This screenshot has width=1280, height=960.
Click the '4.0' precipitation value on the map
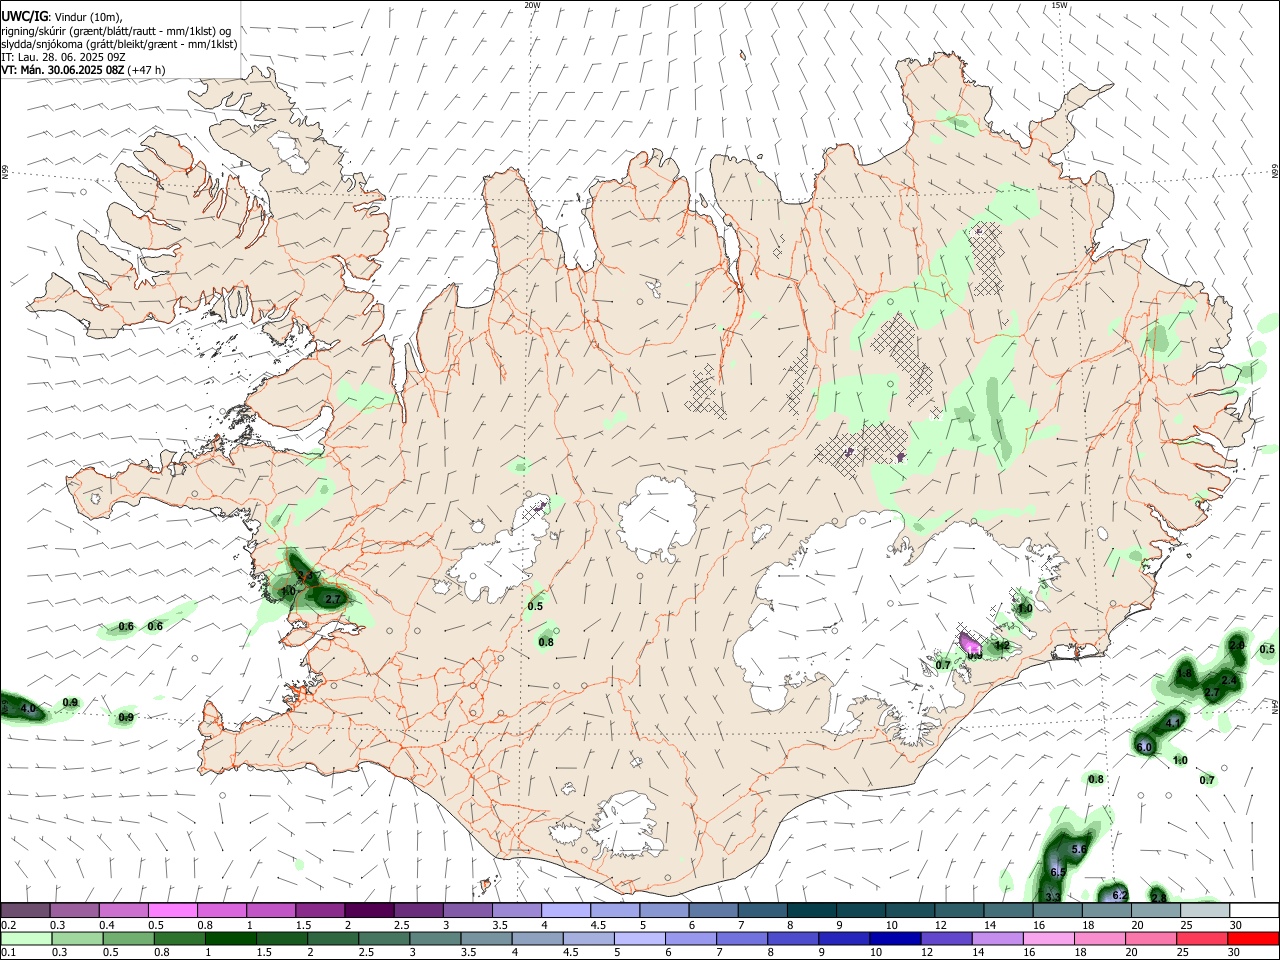click(27, 708)
